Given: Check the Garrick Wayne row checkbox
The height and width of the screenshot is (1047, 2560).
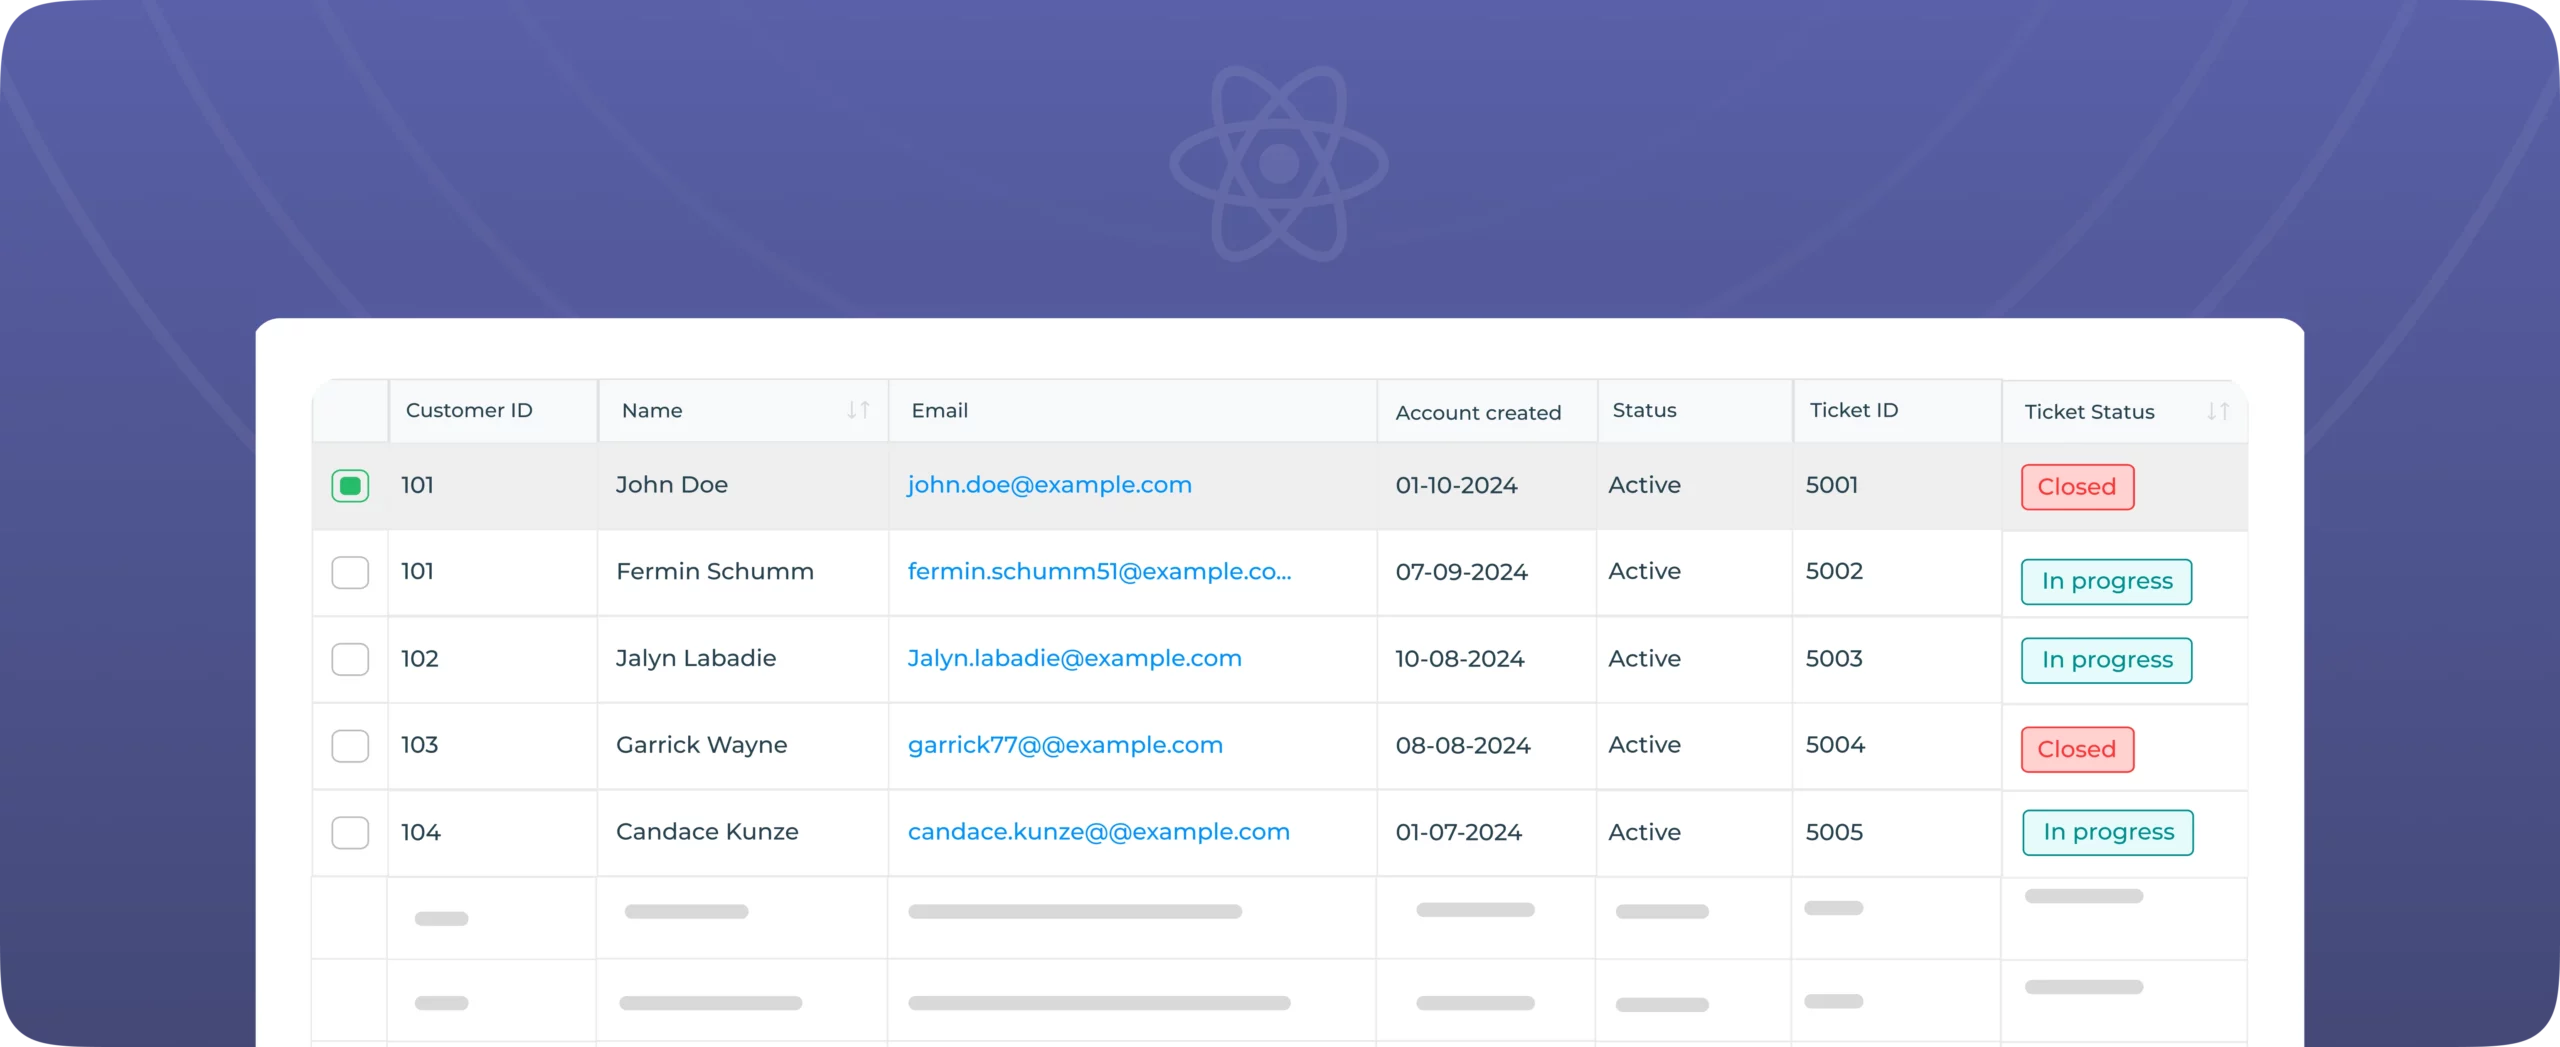Looking at the screenshot, I should [350, 746].
